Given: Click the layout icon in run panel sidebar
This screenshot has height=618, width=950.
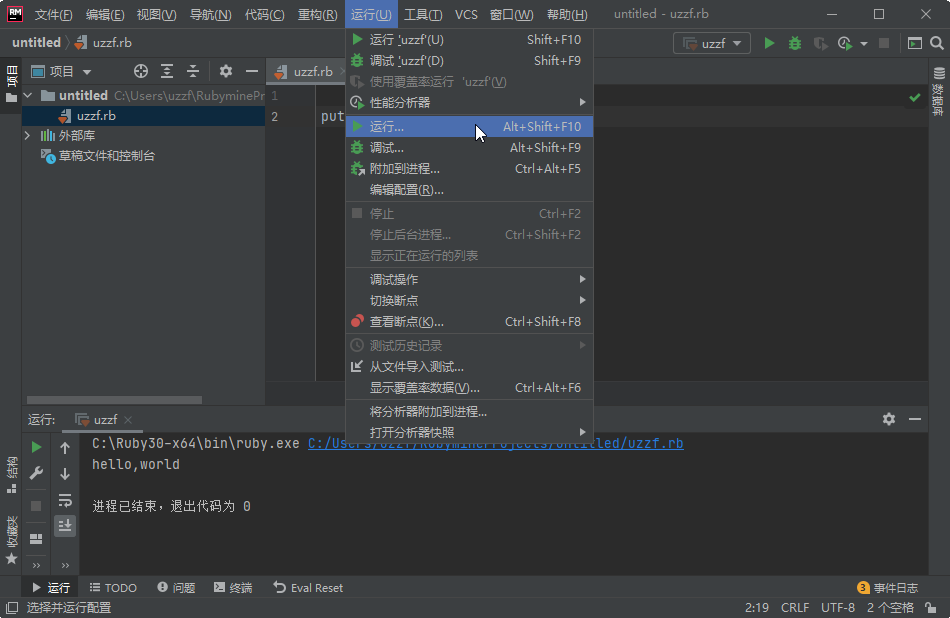Looking at the screenshot, I should (x=36, y=539).
